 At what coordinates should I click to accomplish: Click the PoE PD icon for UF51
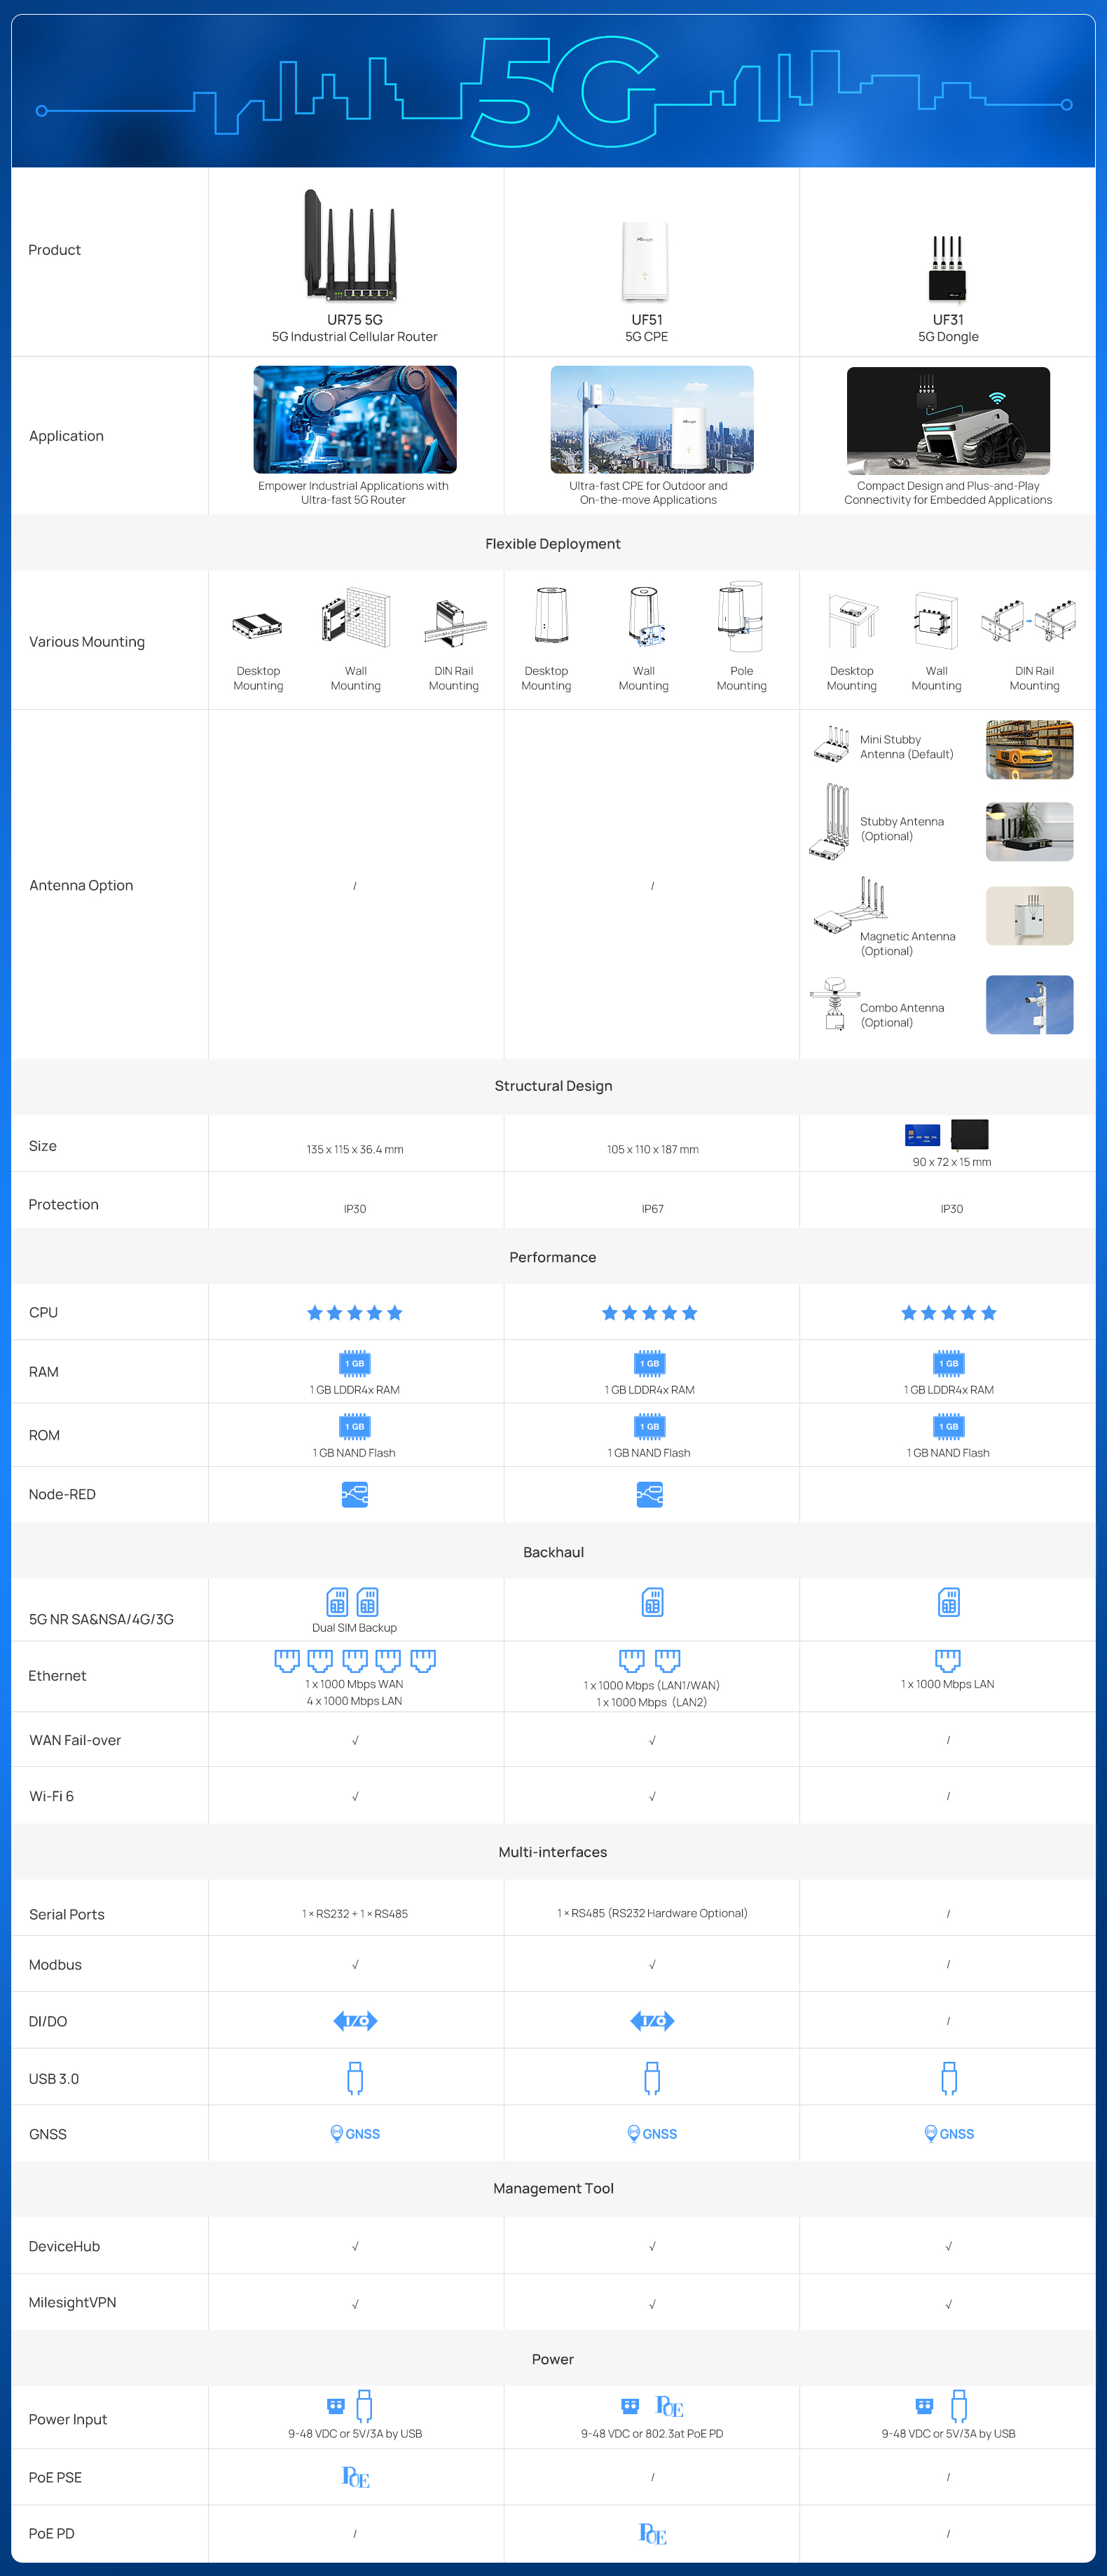pos(652,2533)
